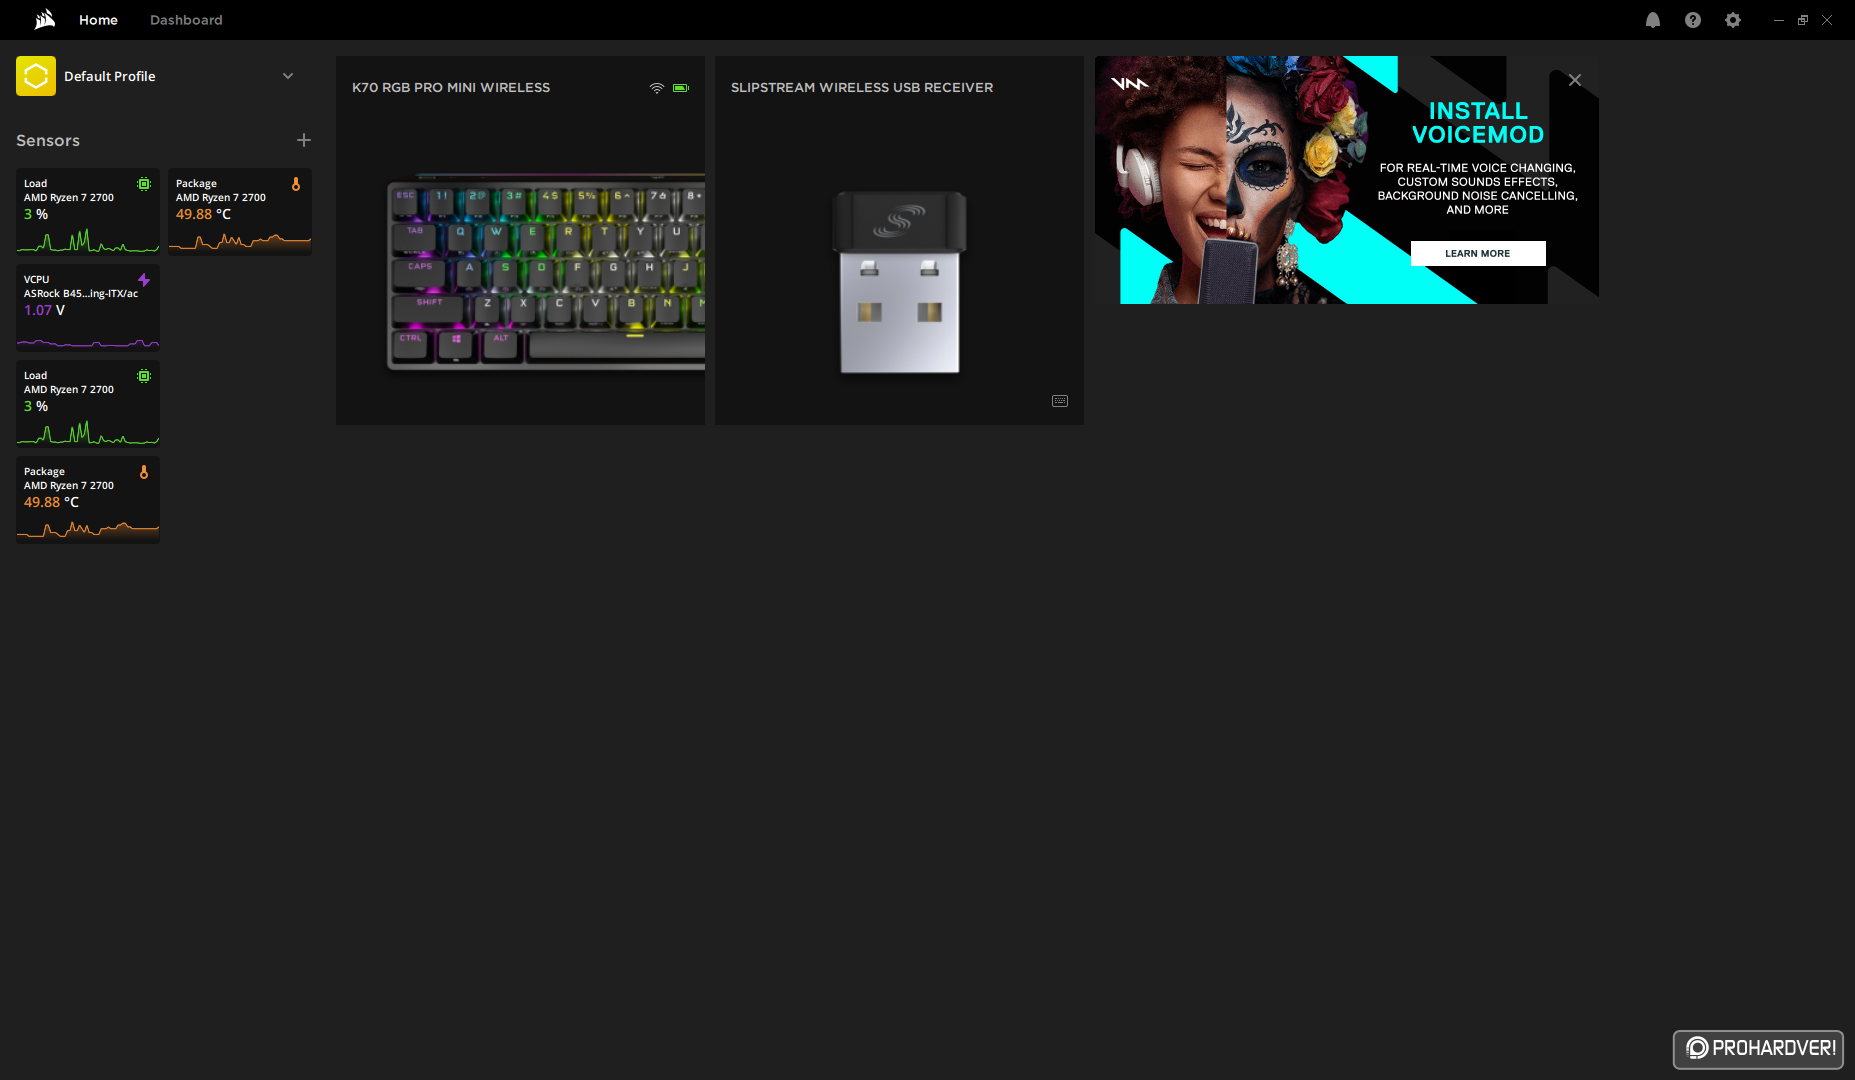This screenshot has height=1080, width=1855.
Task: Click K70 RGB PRO MINI WIRELESS title
Action: 451,88
